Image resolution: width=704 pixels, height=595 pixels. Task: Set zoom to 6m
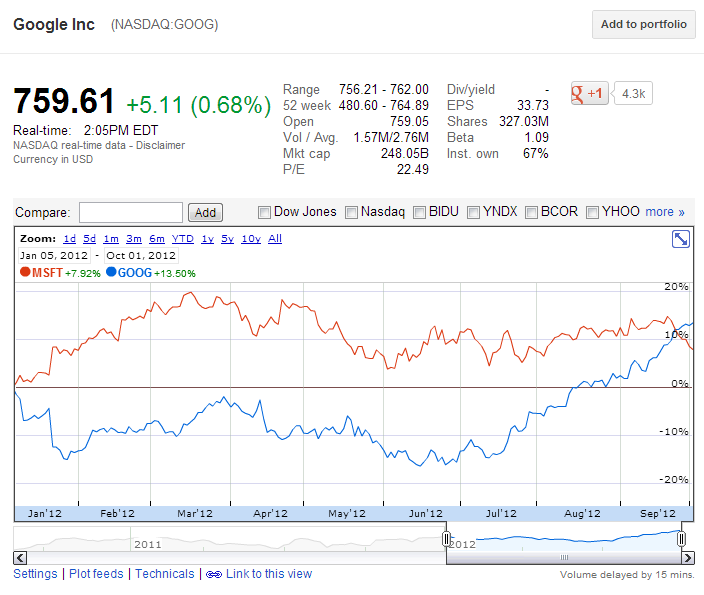point(157,239)
